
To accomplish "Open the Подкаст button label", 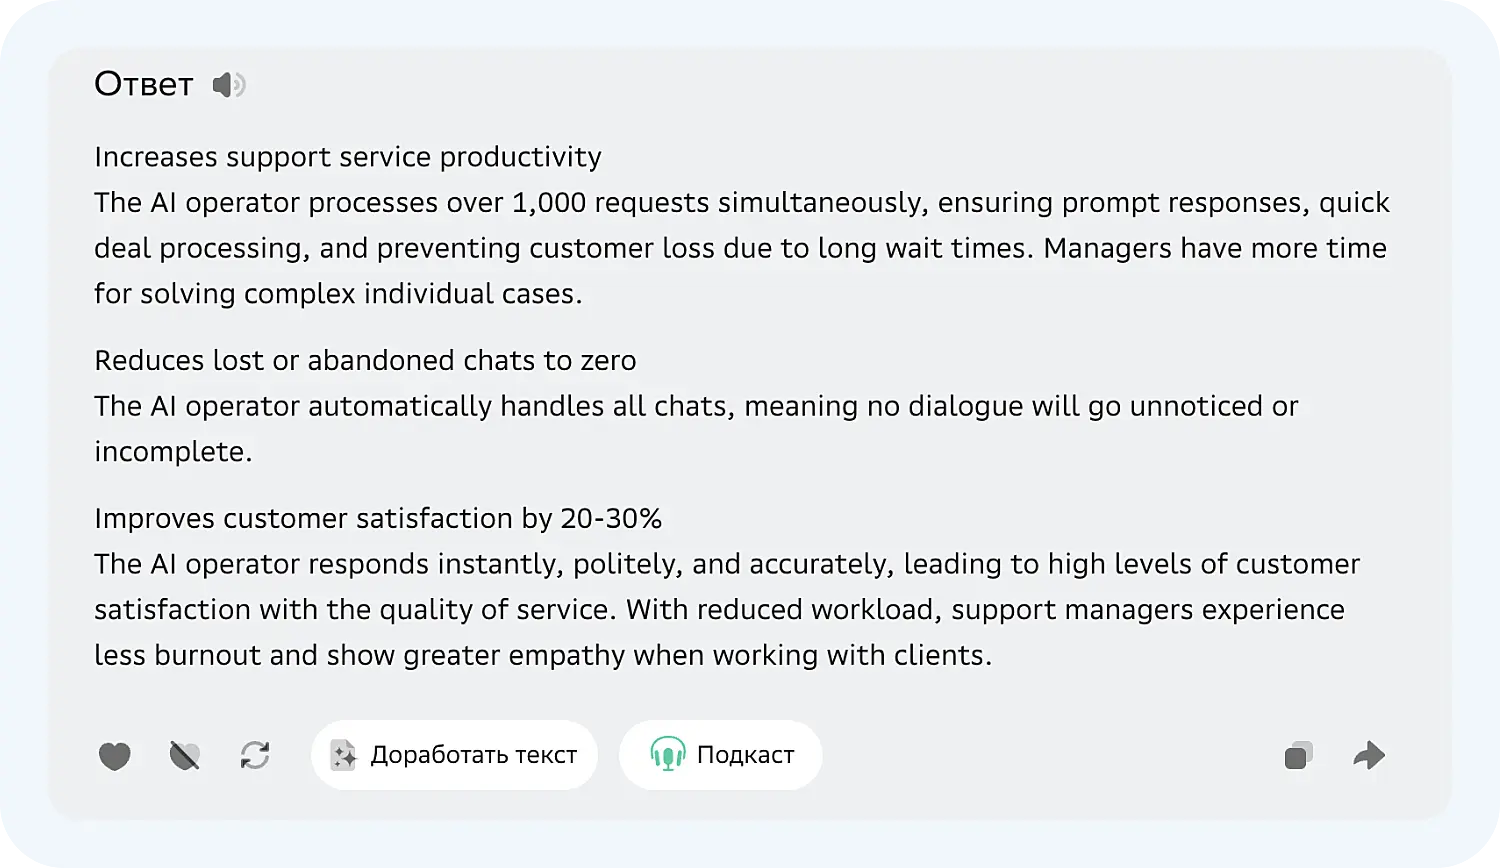I will click(x=745, y=755).
